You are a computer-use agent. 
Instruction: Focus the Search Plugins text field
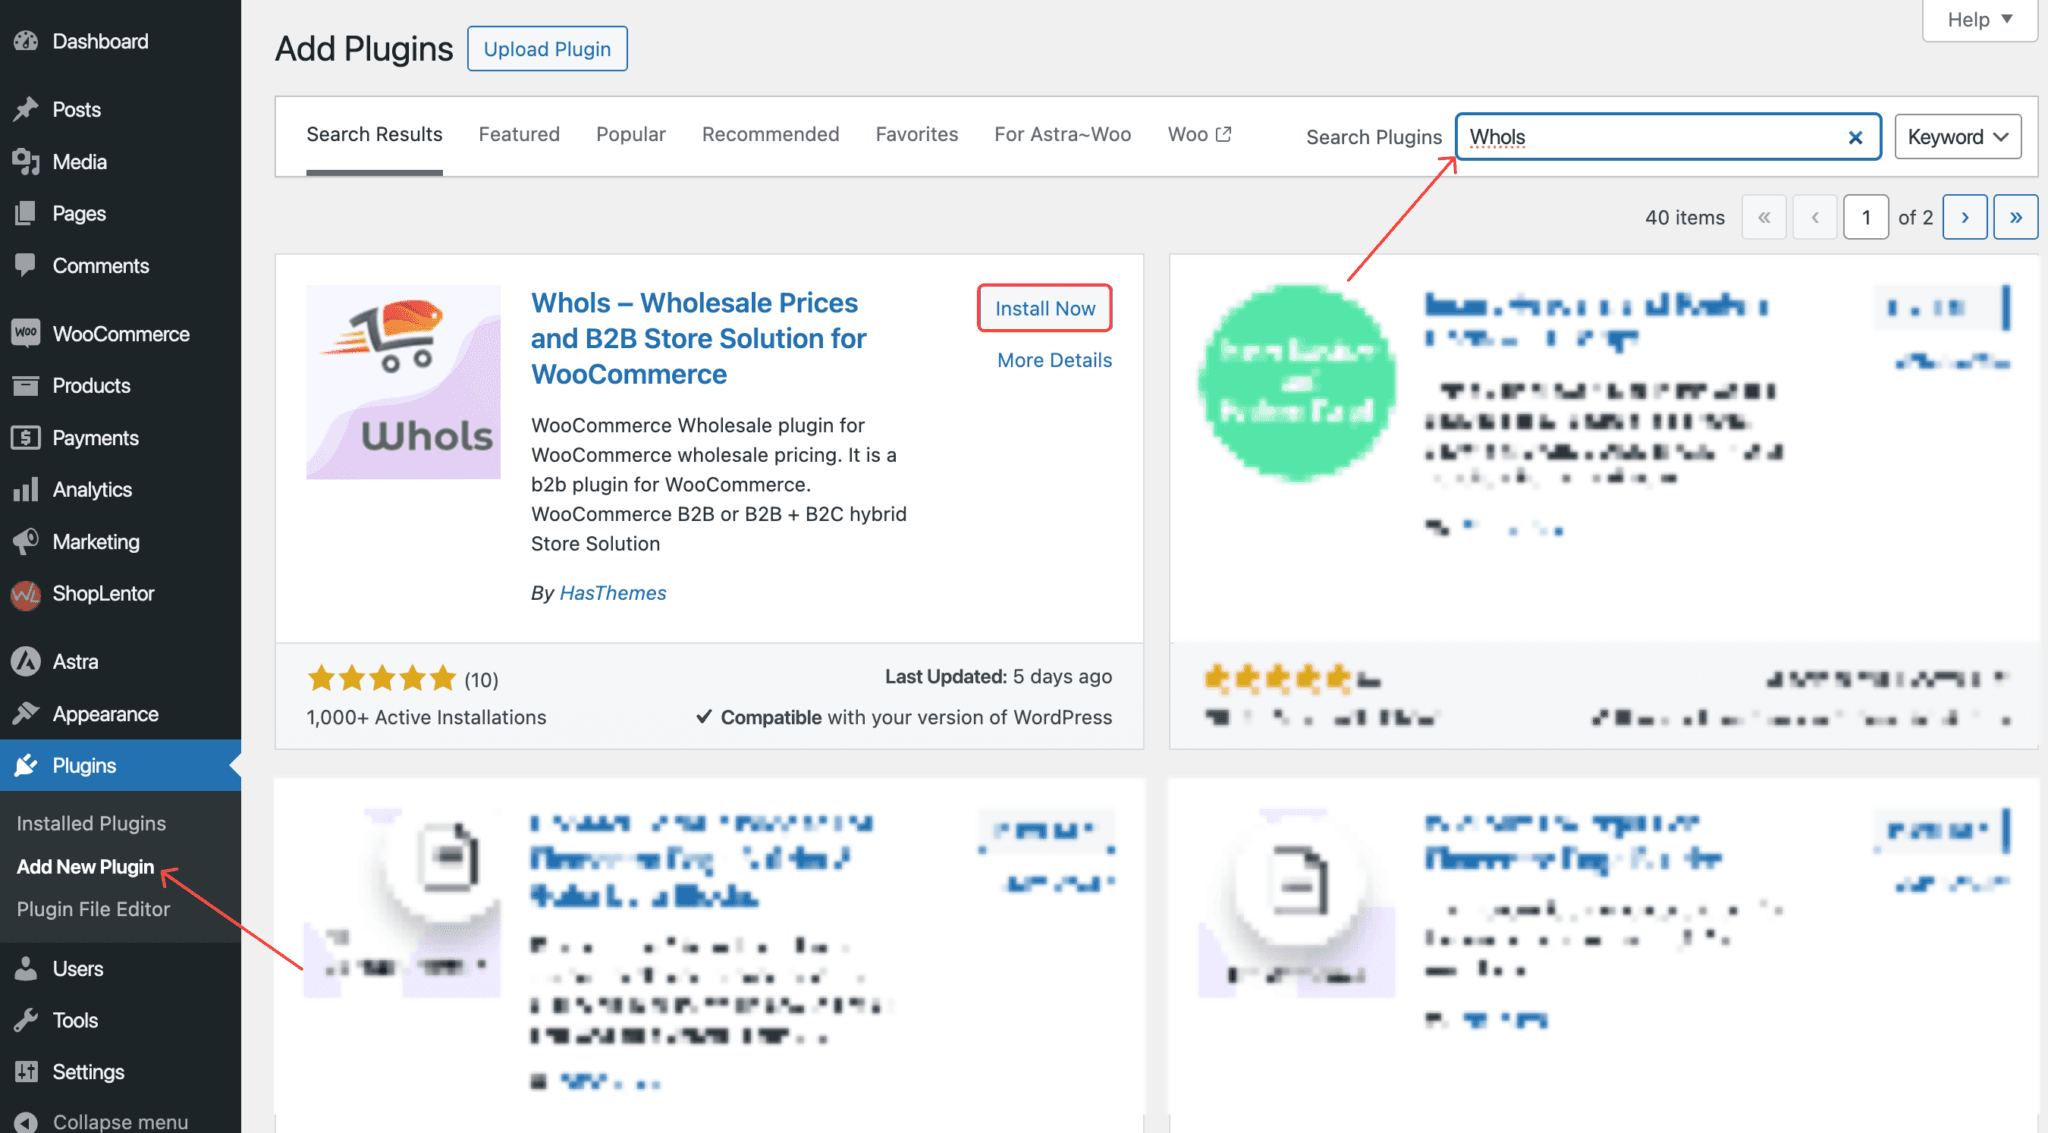click(1650, 137)
